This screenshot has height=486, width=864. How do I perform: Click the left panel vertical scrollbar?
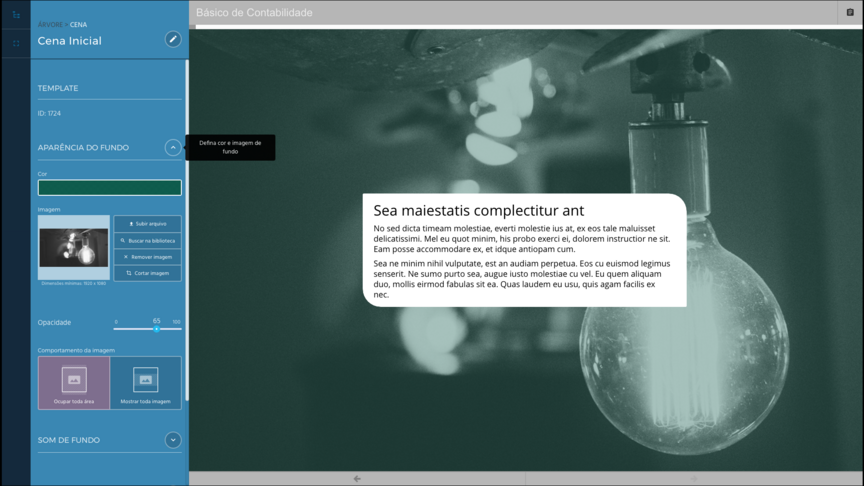[187, 230]
